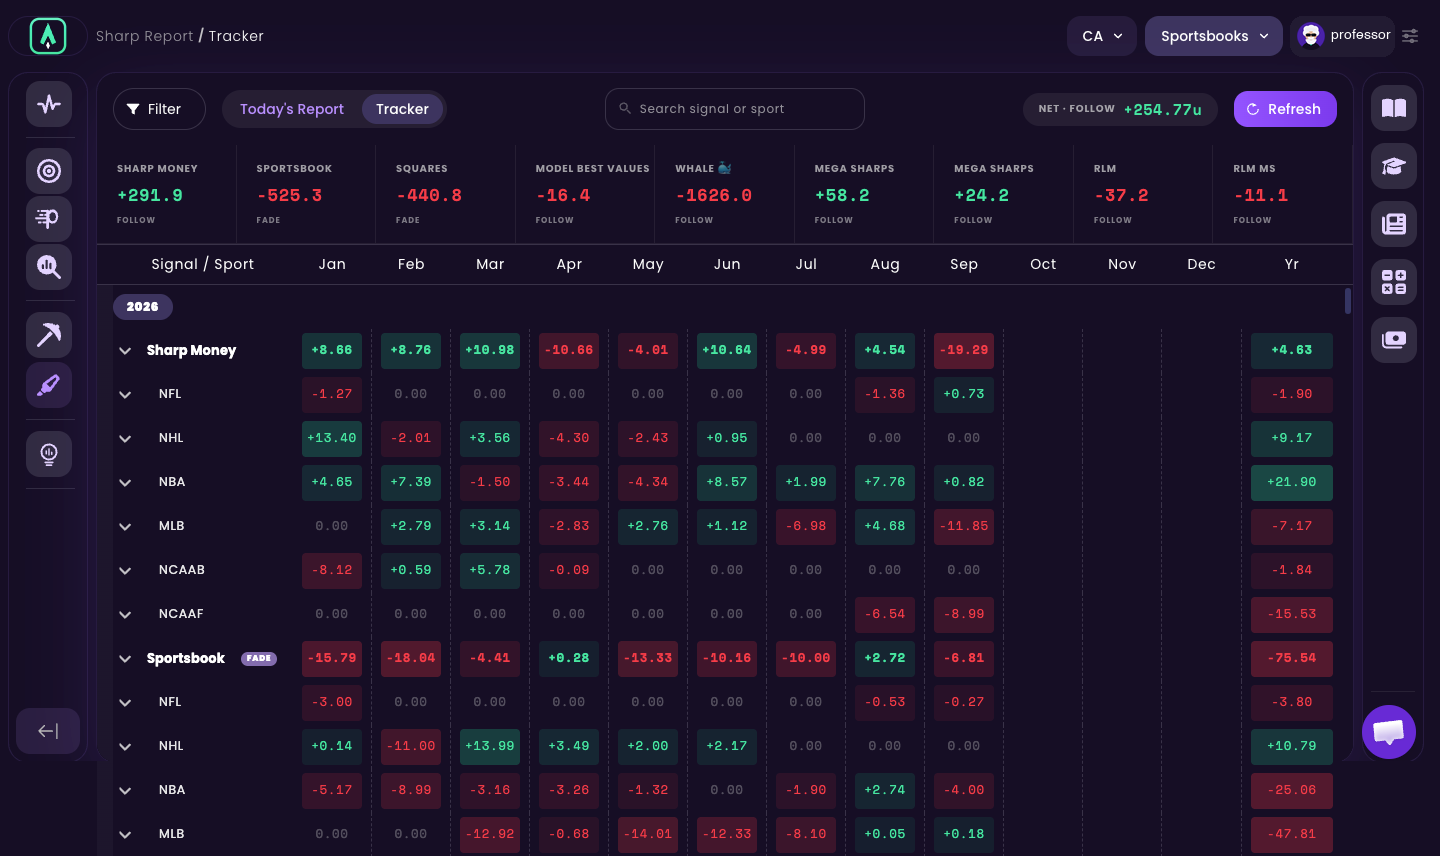
Task: Click the Search signal or sport field
Action: tap(735, 109)
